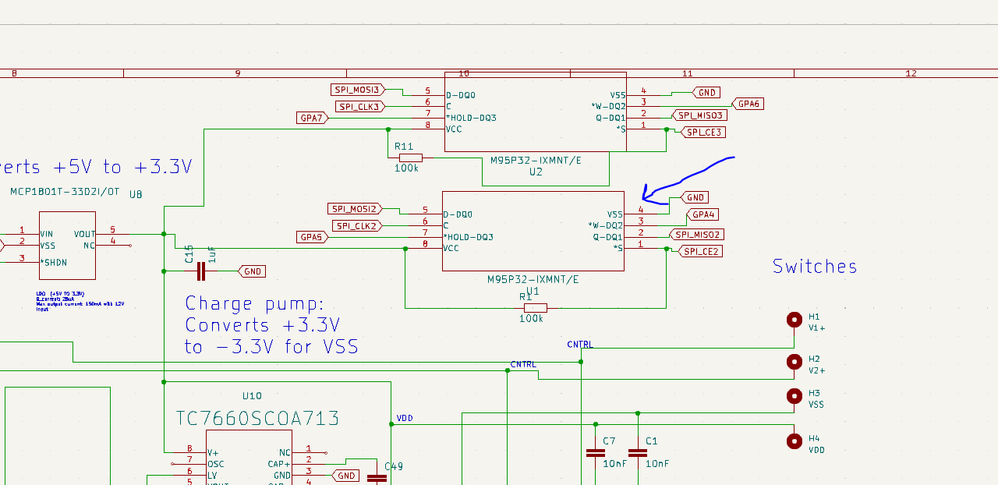Select GND label on U2 VSS pin

click(x=706, y=92)
